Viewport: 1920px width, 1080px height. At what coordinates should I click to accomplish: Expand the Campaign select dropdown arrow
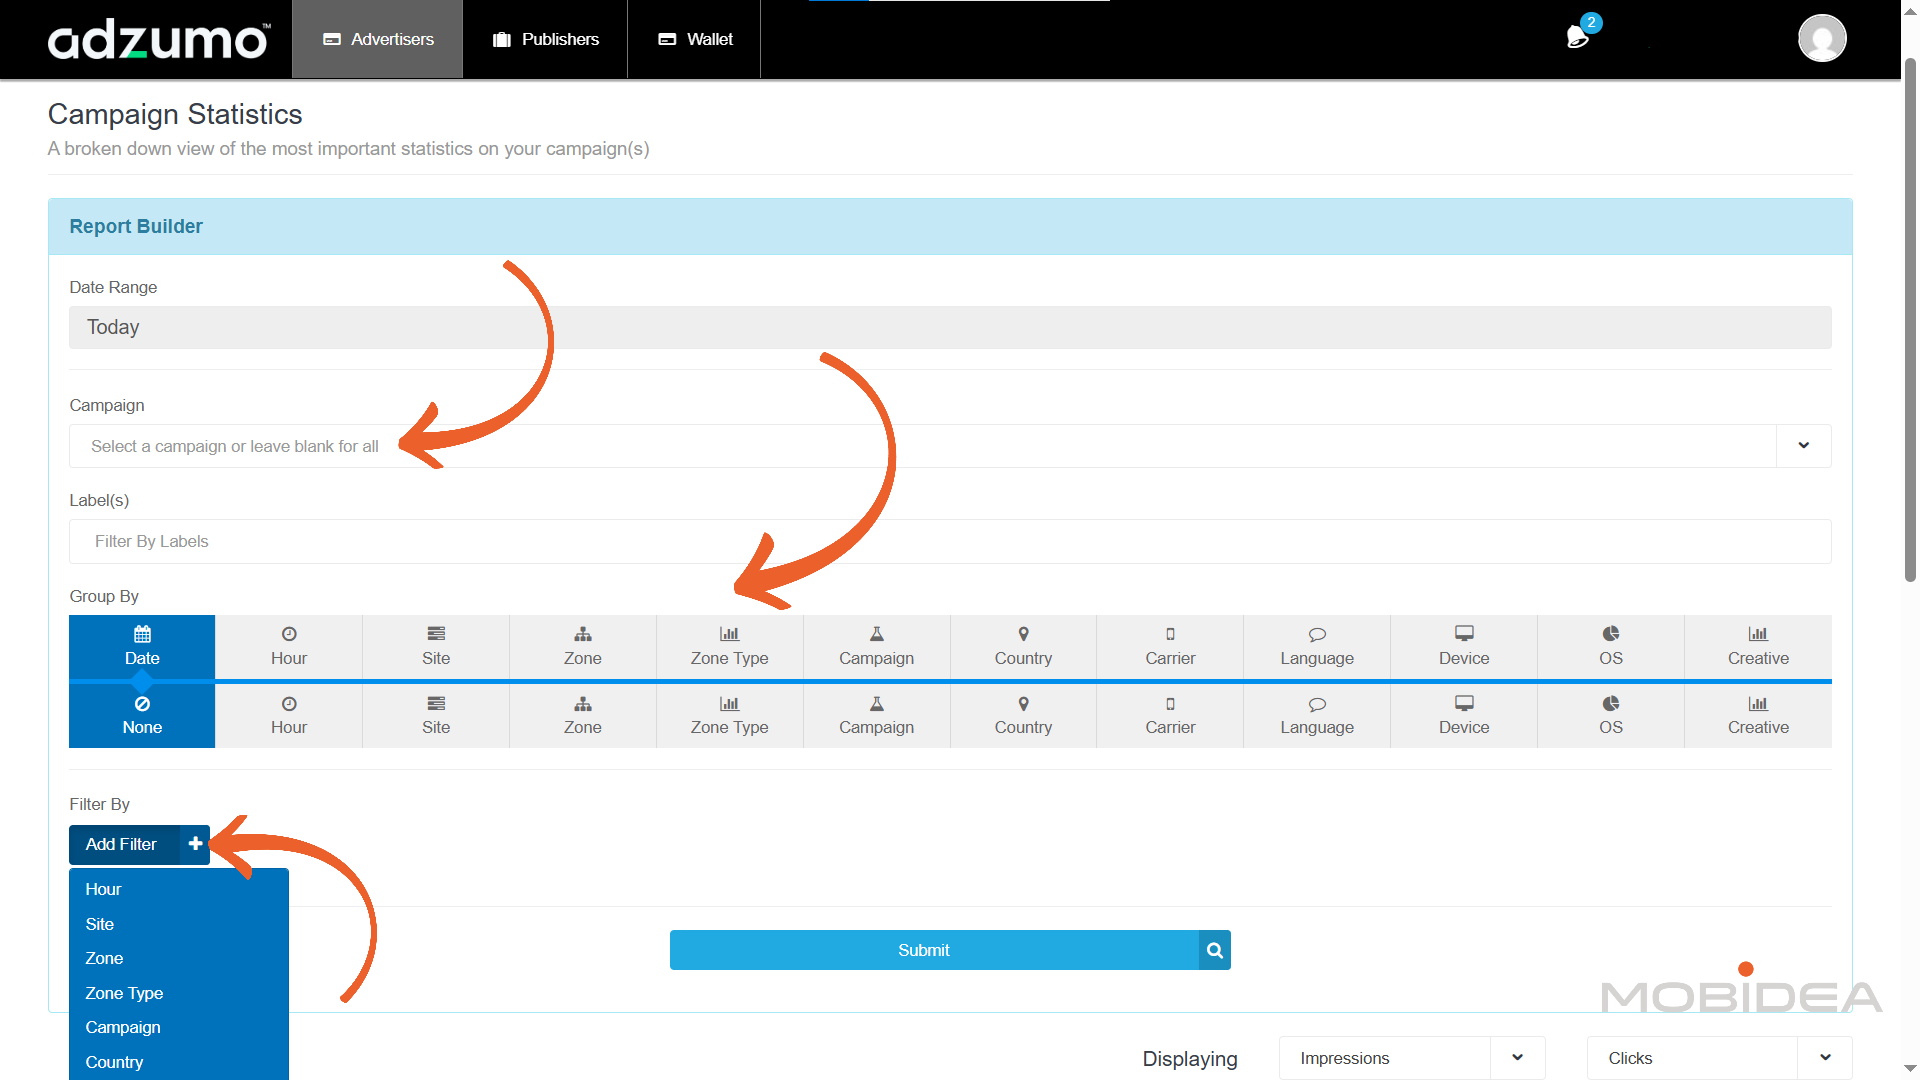click(1803, 446)
